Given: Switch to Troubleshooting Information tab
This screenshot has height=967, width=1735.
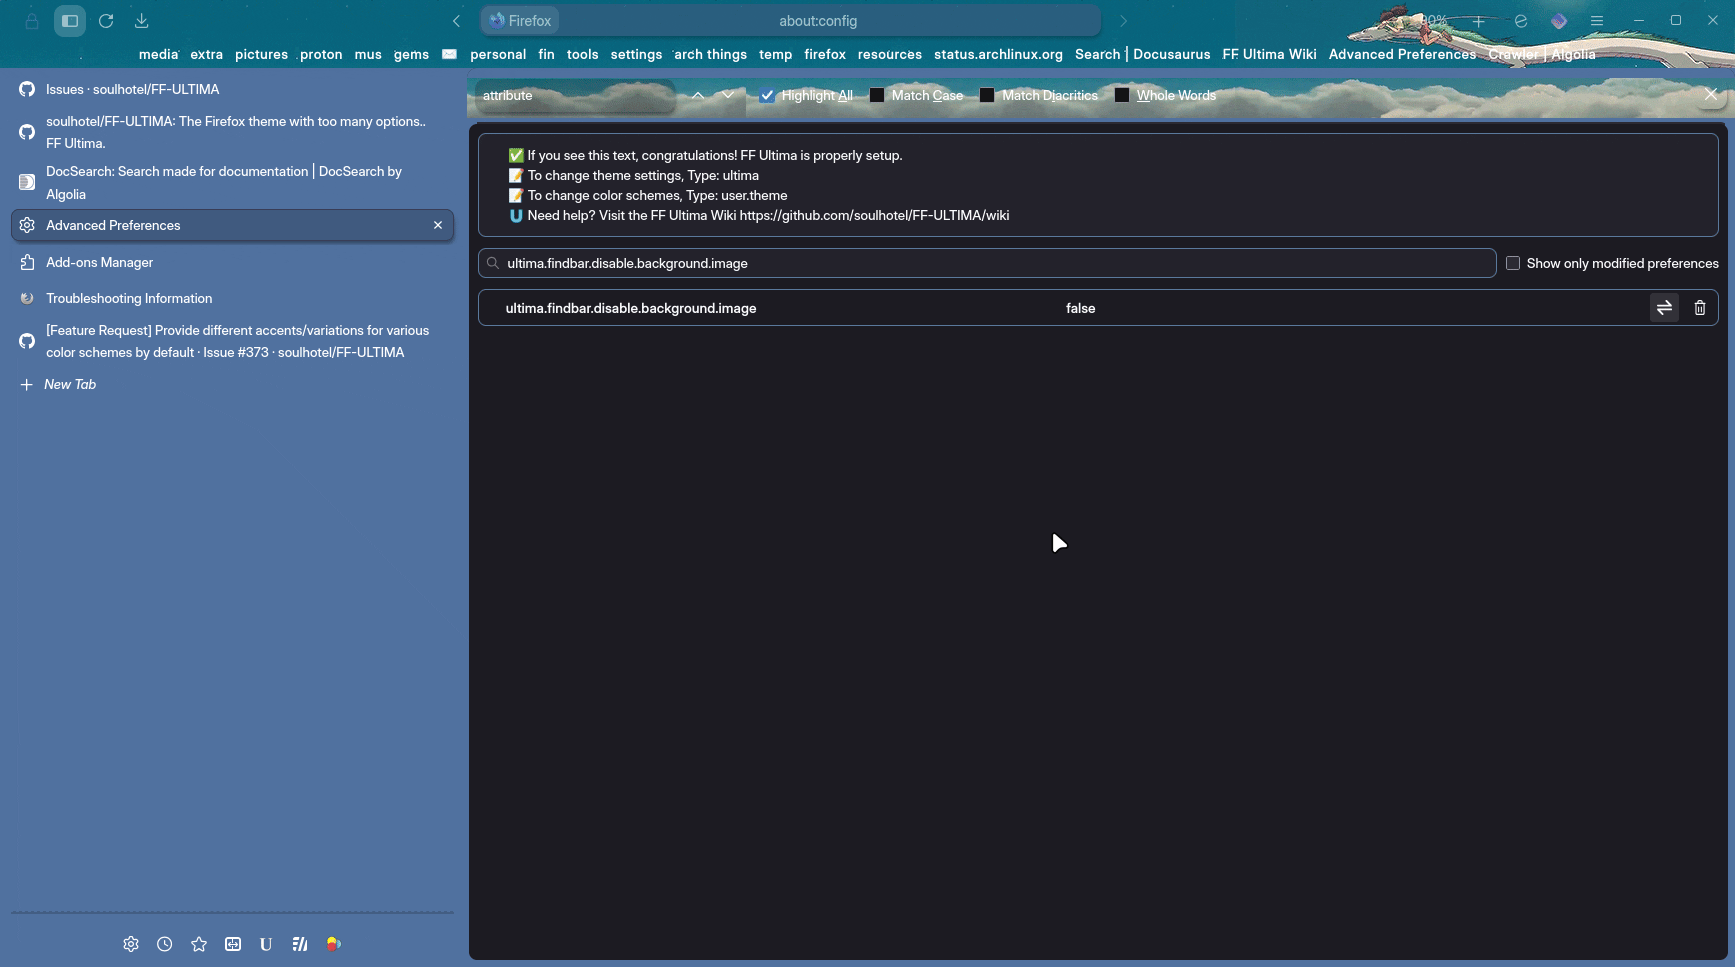Looking at the screenshot, I should tap(129, 299).
